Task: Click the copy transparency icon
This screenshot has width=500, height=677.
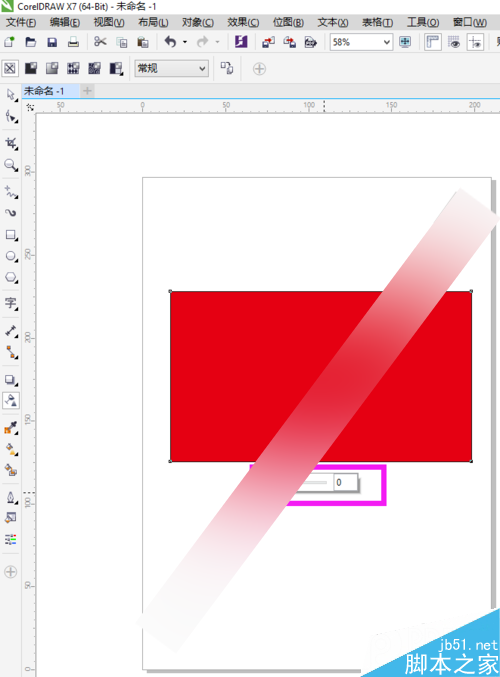Action: point(227,68)
